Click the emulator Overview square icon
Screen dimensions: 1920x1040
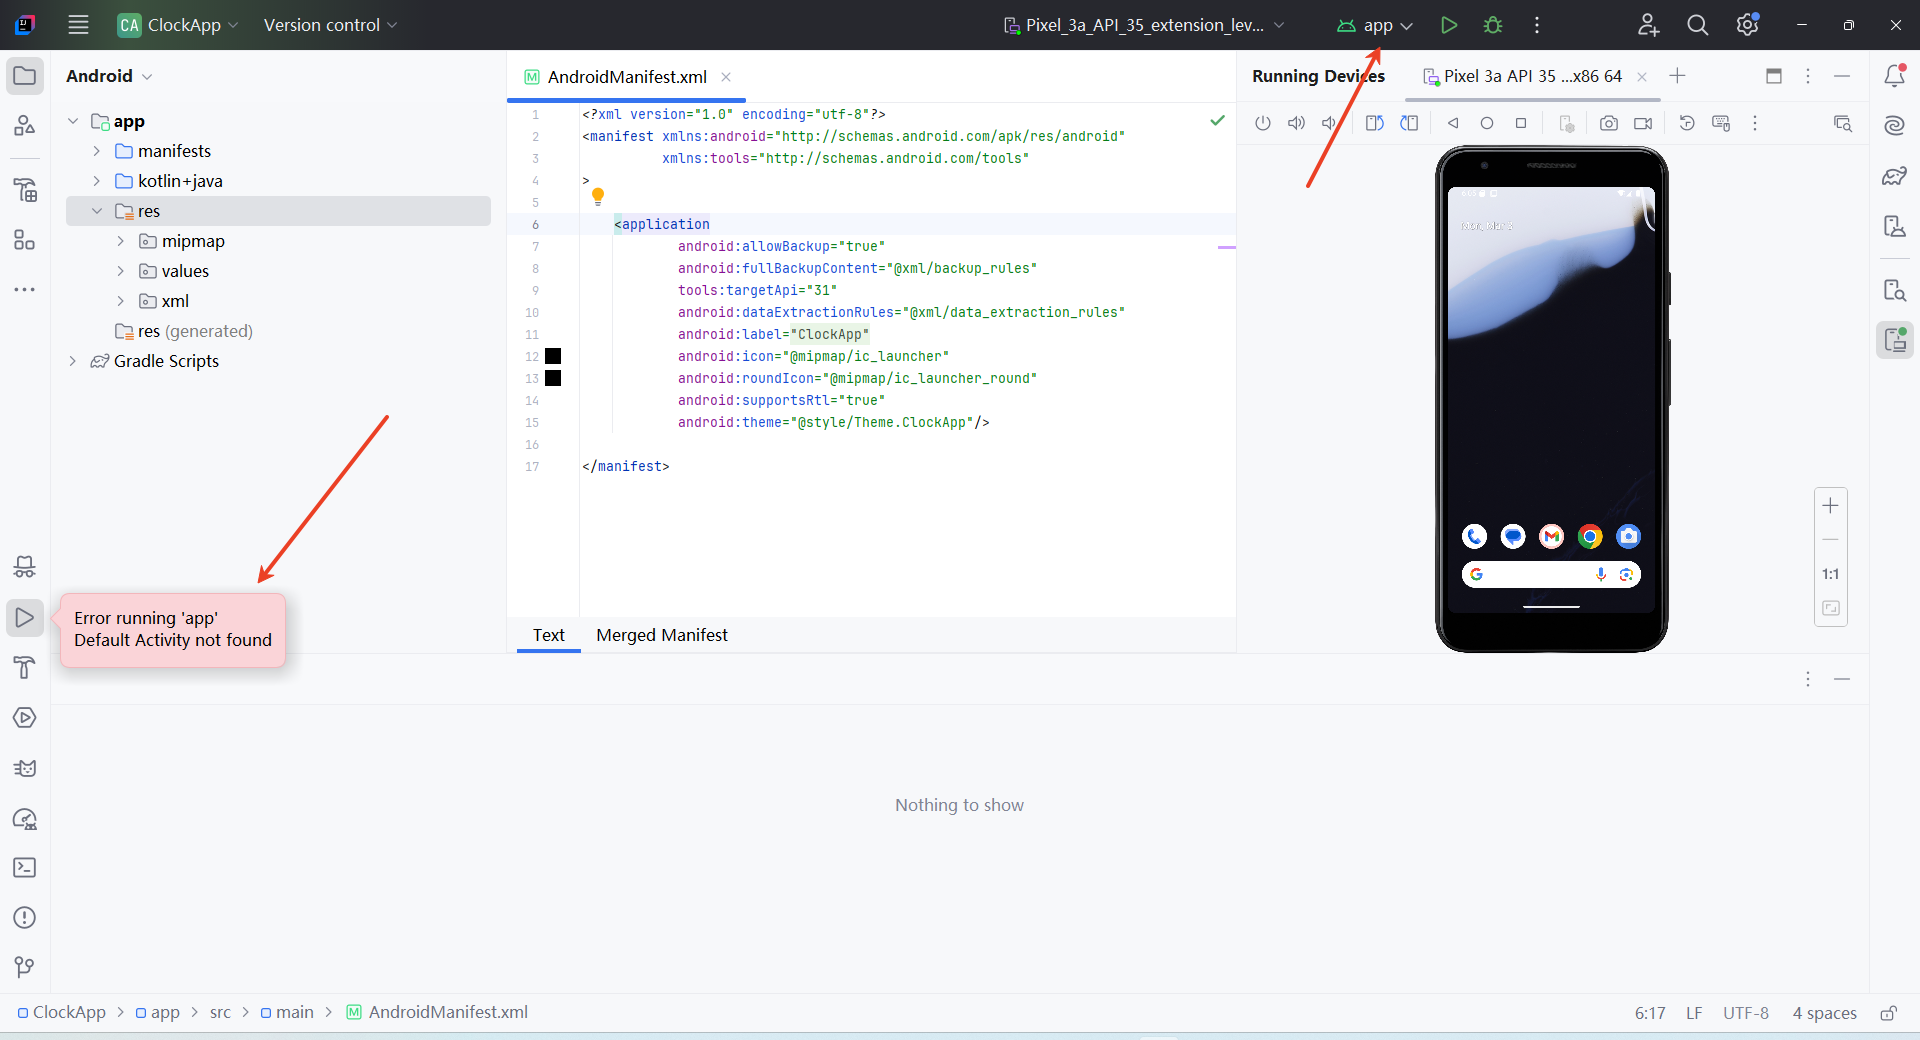(x=1521, y=123)
